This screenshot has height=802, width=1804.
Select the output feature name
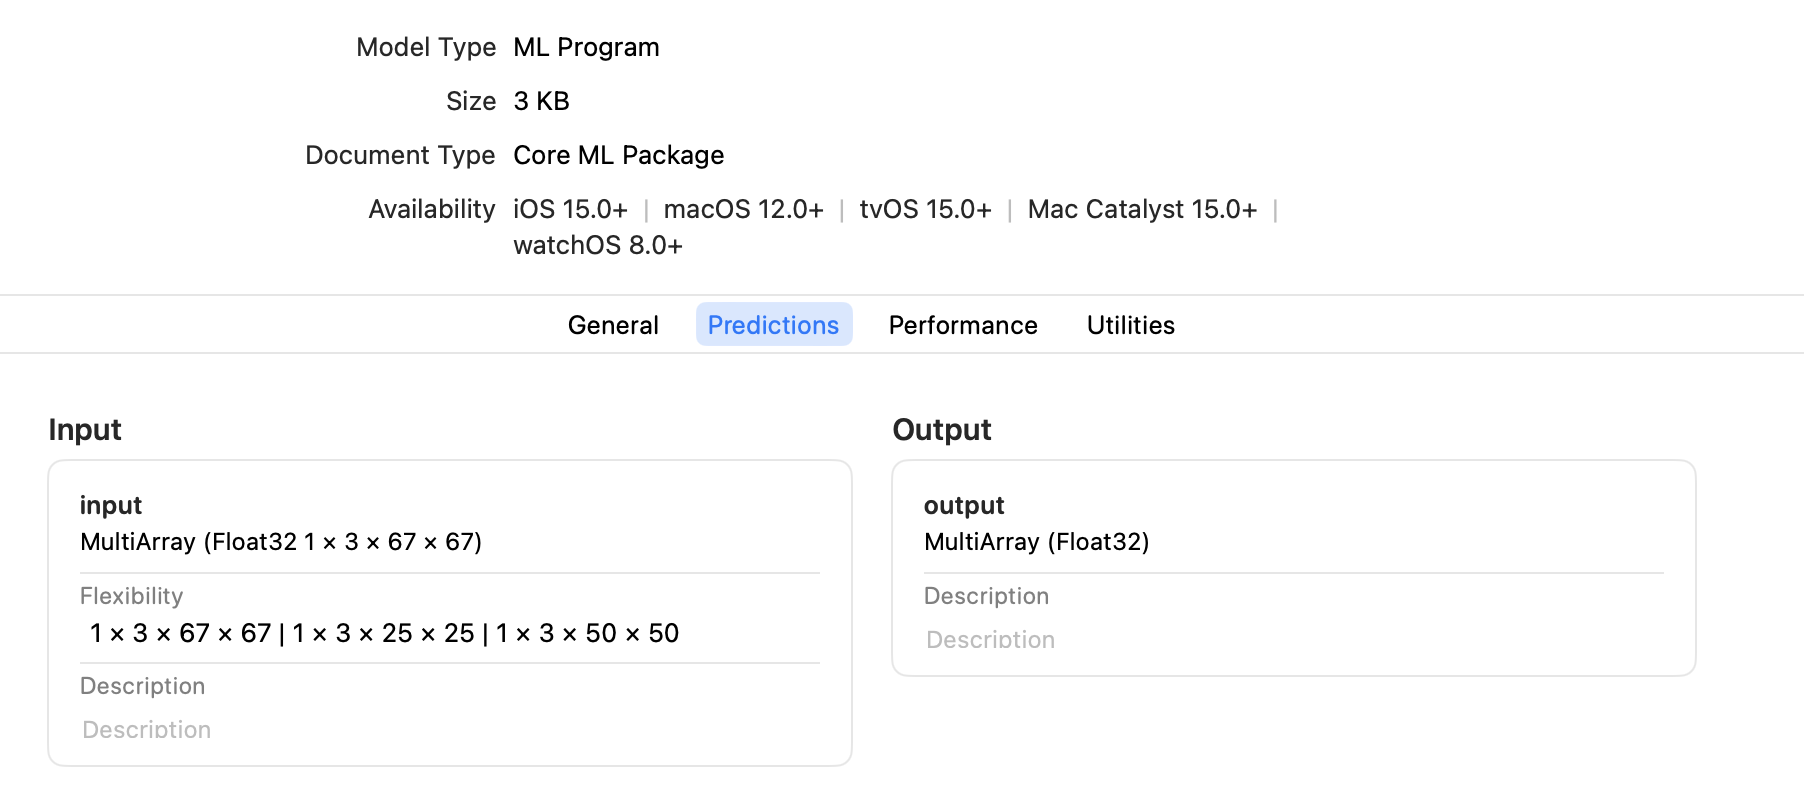tap(964, 505)
